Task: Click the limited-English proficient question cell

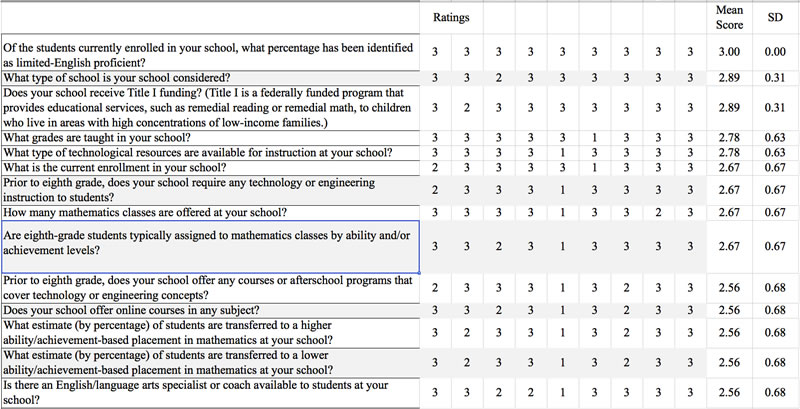Action: coord(208,54)
